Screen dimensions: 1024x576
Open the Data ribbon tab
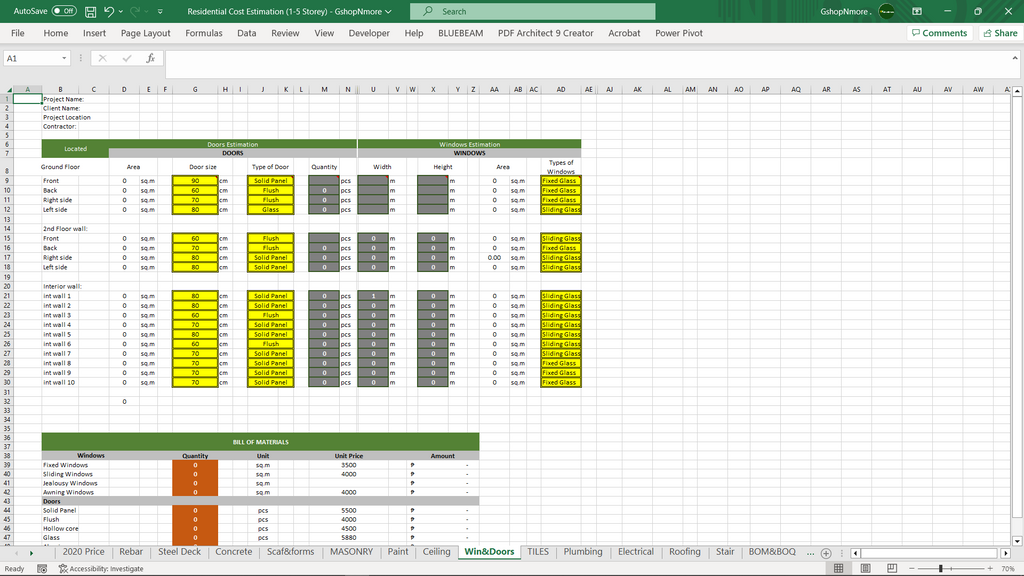[246, 33]
